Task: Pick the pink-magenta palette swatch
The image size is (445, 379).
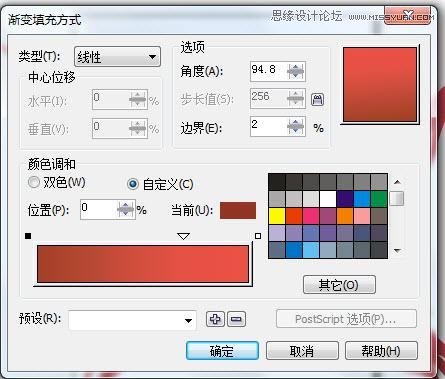Action: pyautogui.click(x=311, y=216)
